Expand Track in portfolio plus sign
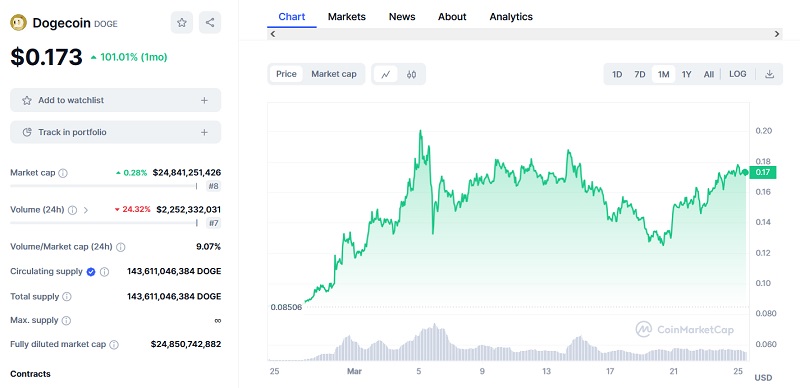Viewport: 800px width, 388px height. 204,132
